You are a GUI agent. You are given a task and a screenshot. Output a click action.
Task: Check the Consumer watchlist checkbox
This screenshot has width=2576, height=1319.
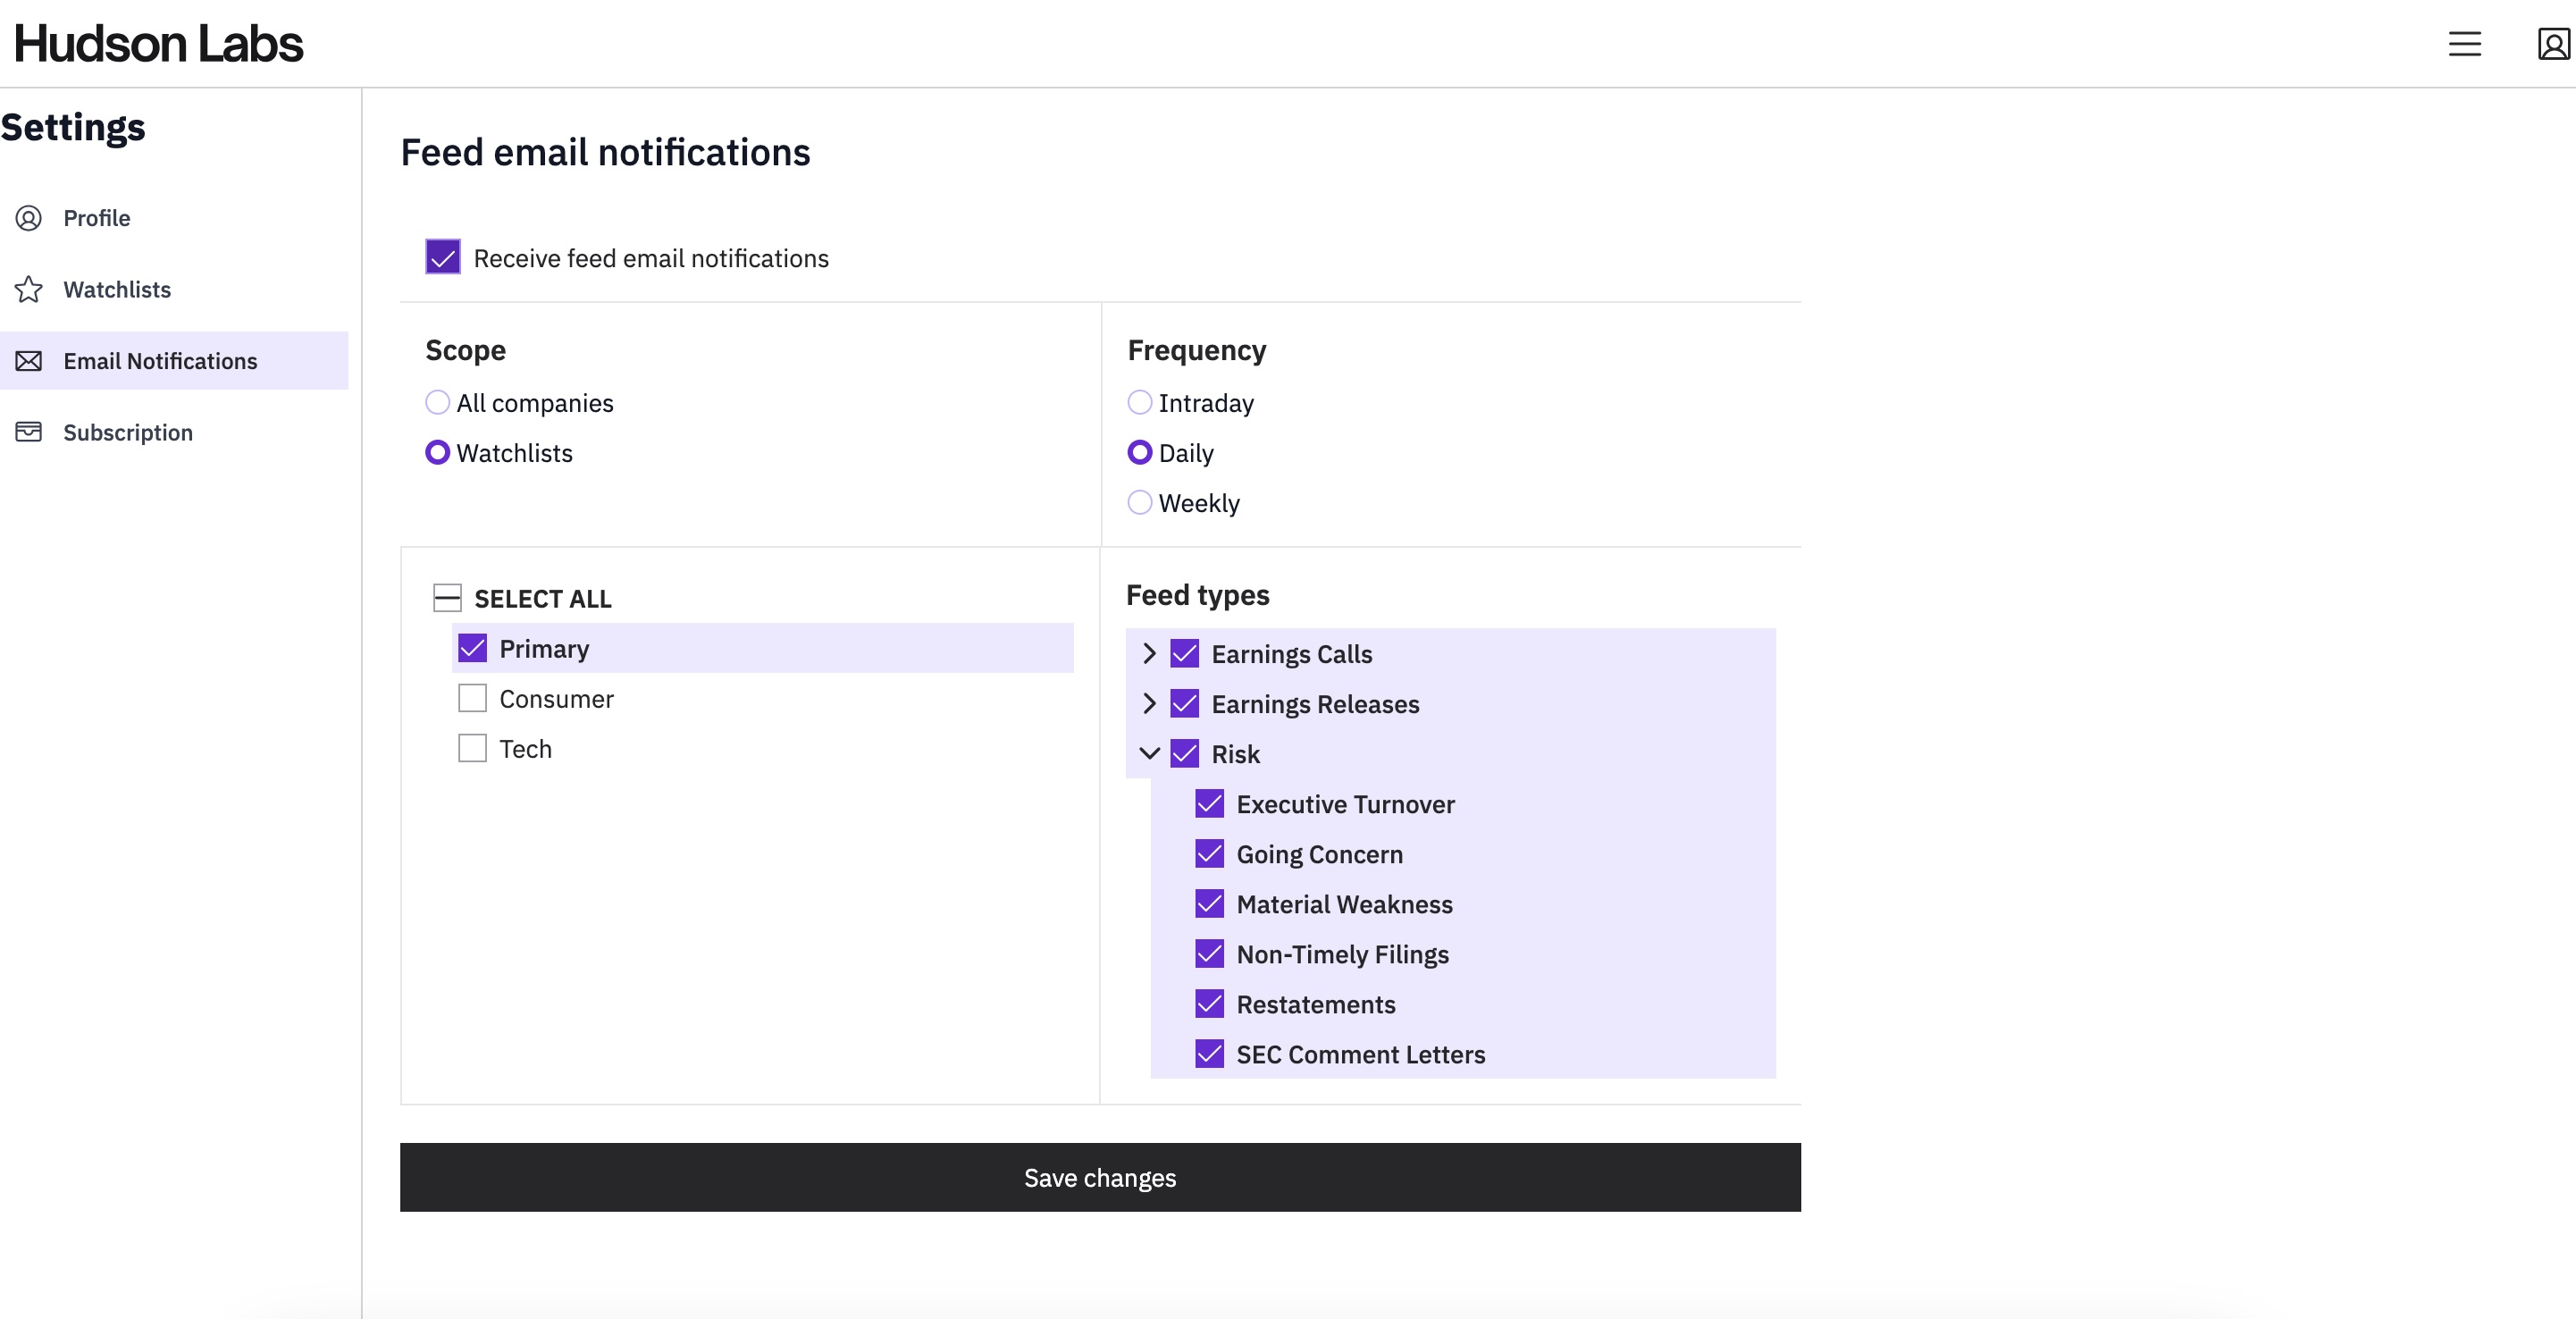point(472,698)
